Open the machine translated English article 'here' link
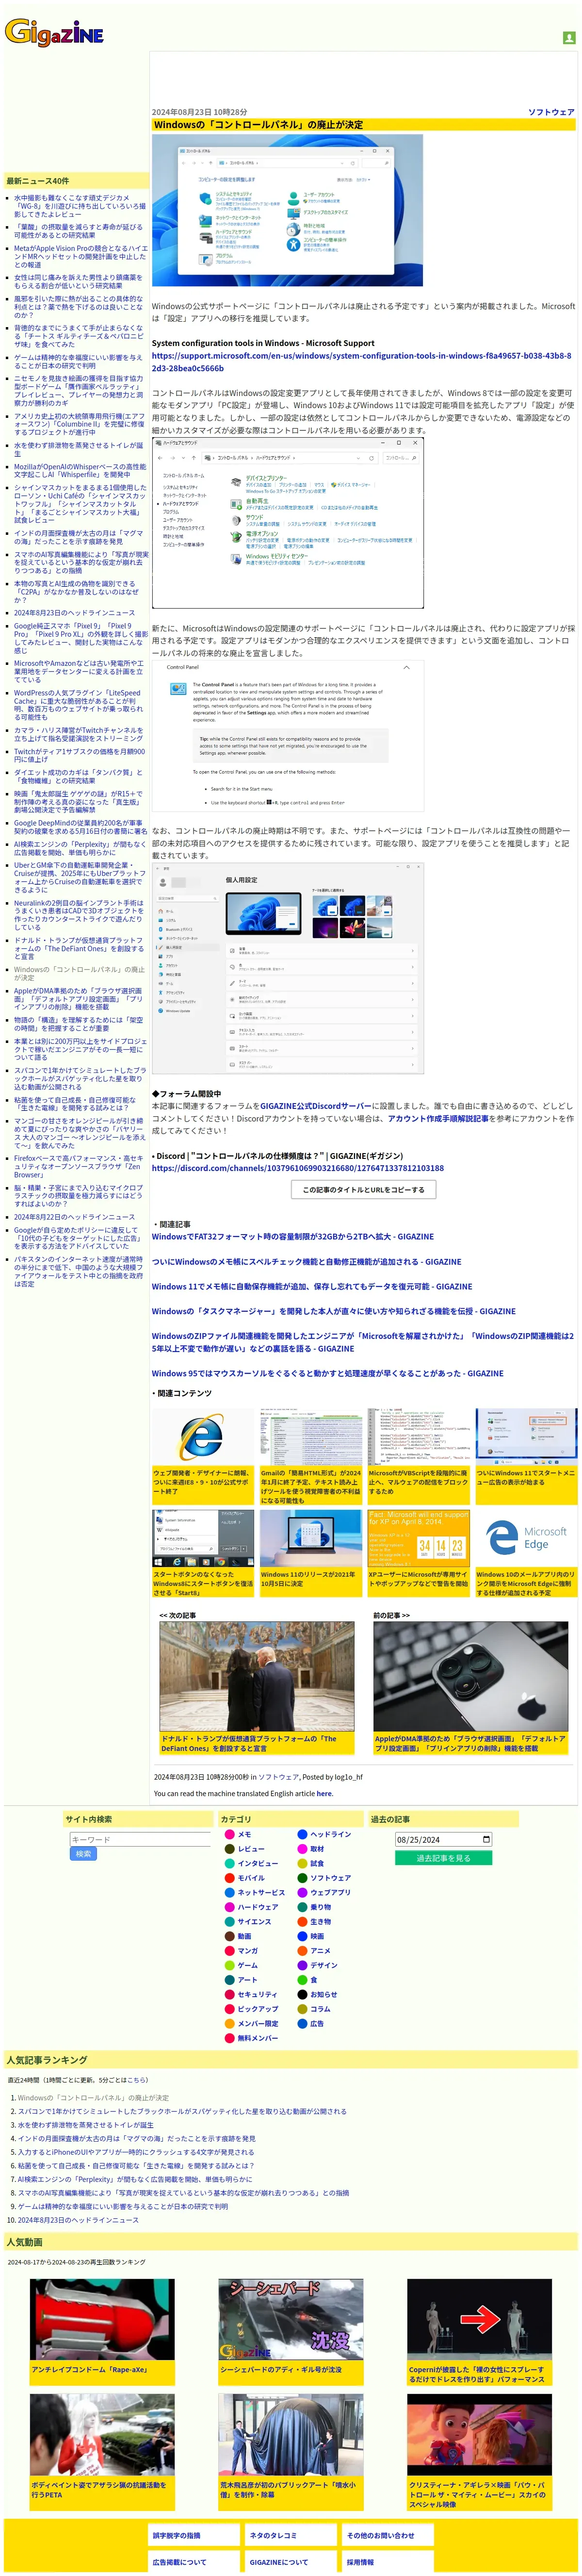Screen dimensions: 582x2576 tap(324, 1793)
